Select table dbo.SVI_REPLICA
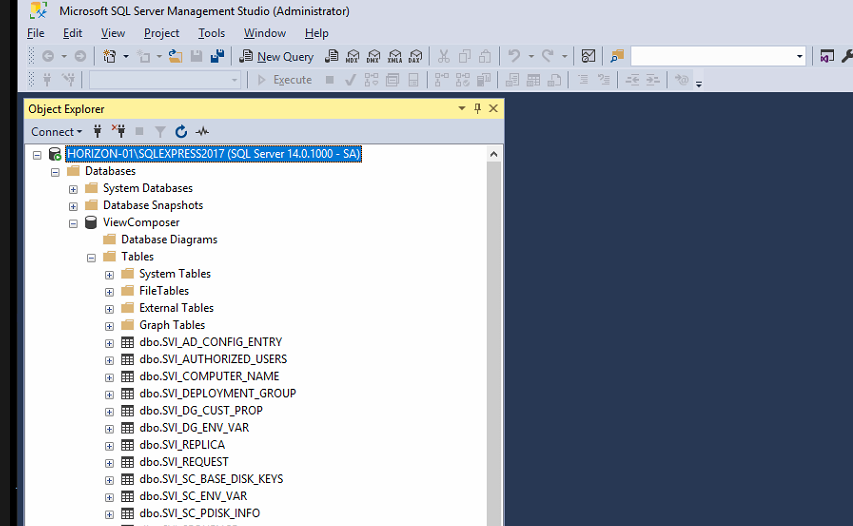The height and width of the screenshot is (526, 853). (x=182, y=444)
